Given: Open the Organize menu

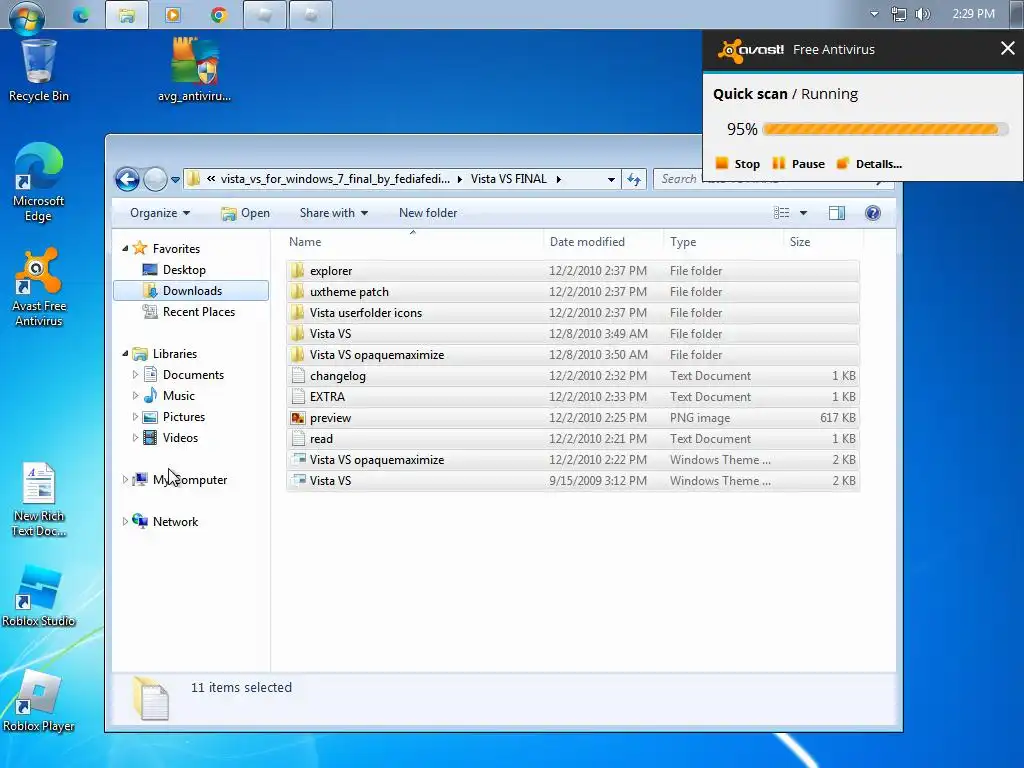Looking at the screenshot, I should (160, 213).
